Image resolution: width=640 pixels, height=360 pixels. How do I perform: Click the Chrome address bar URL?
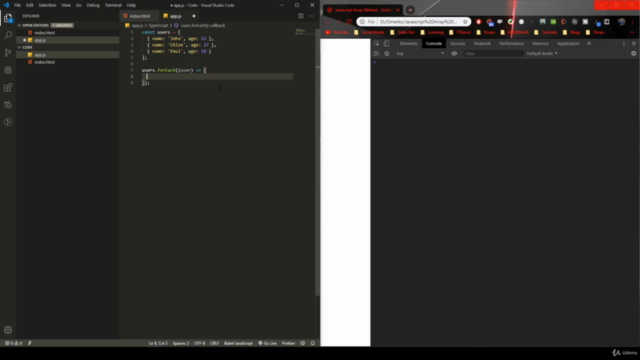(418, 22)
